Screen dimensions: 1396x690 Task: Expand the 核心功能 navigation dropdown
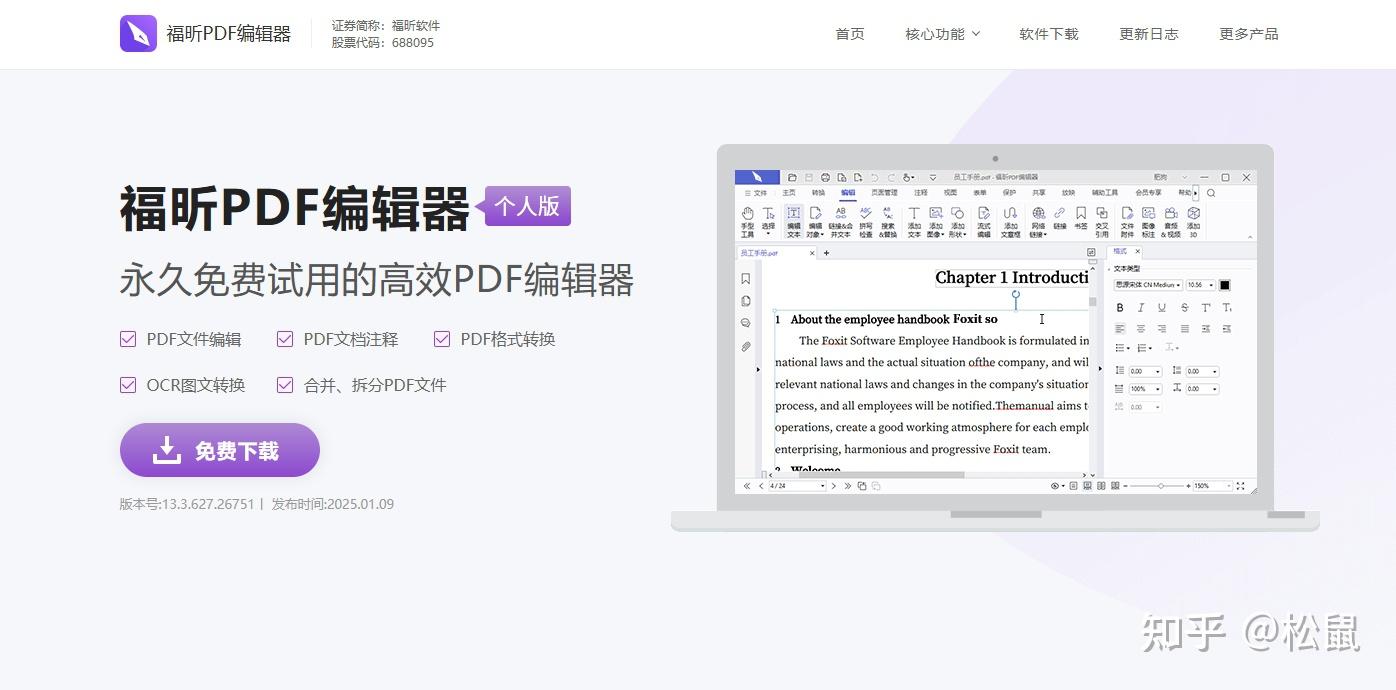[942, 34]
